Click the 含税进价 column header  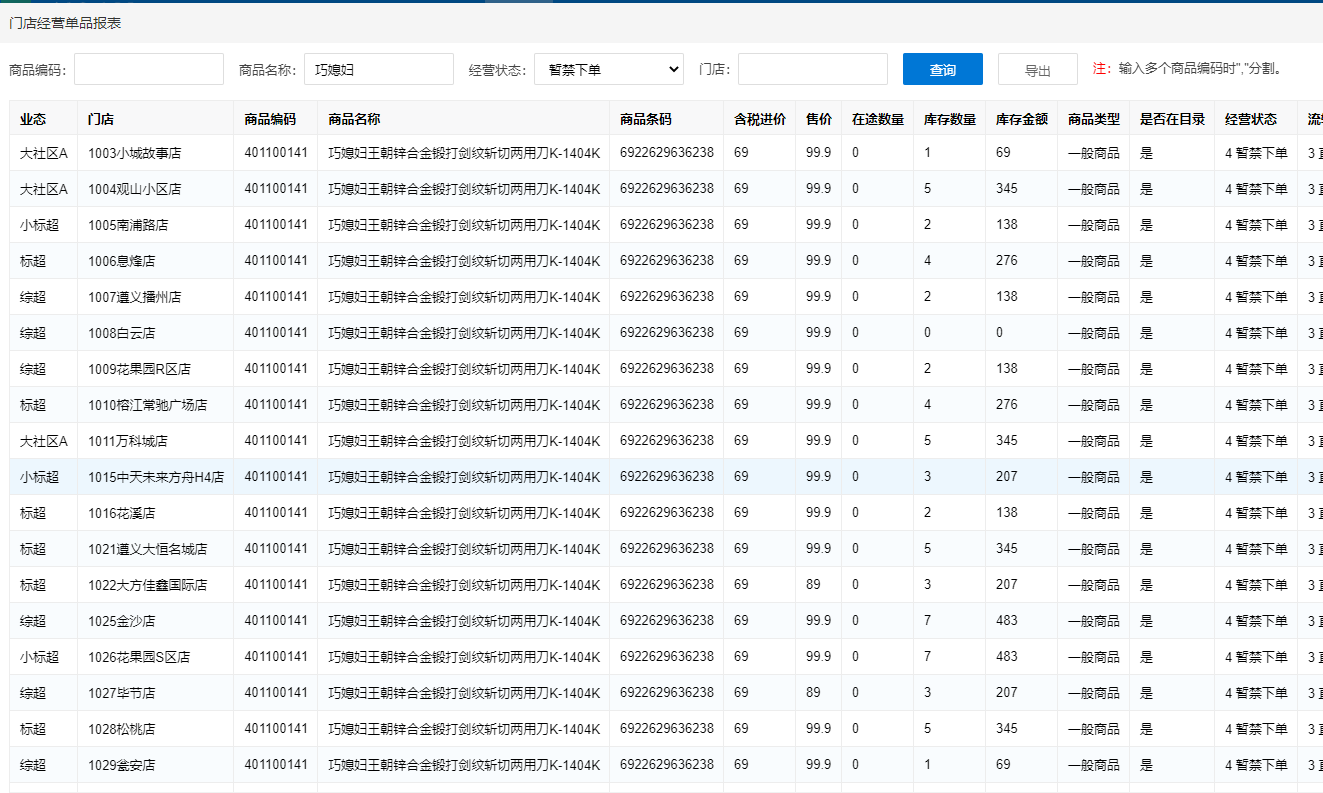(759, 119)
